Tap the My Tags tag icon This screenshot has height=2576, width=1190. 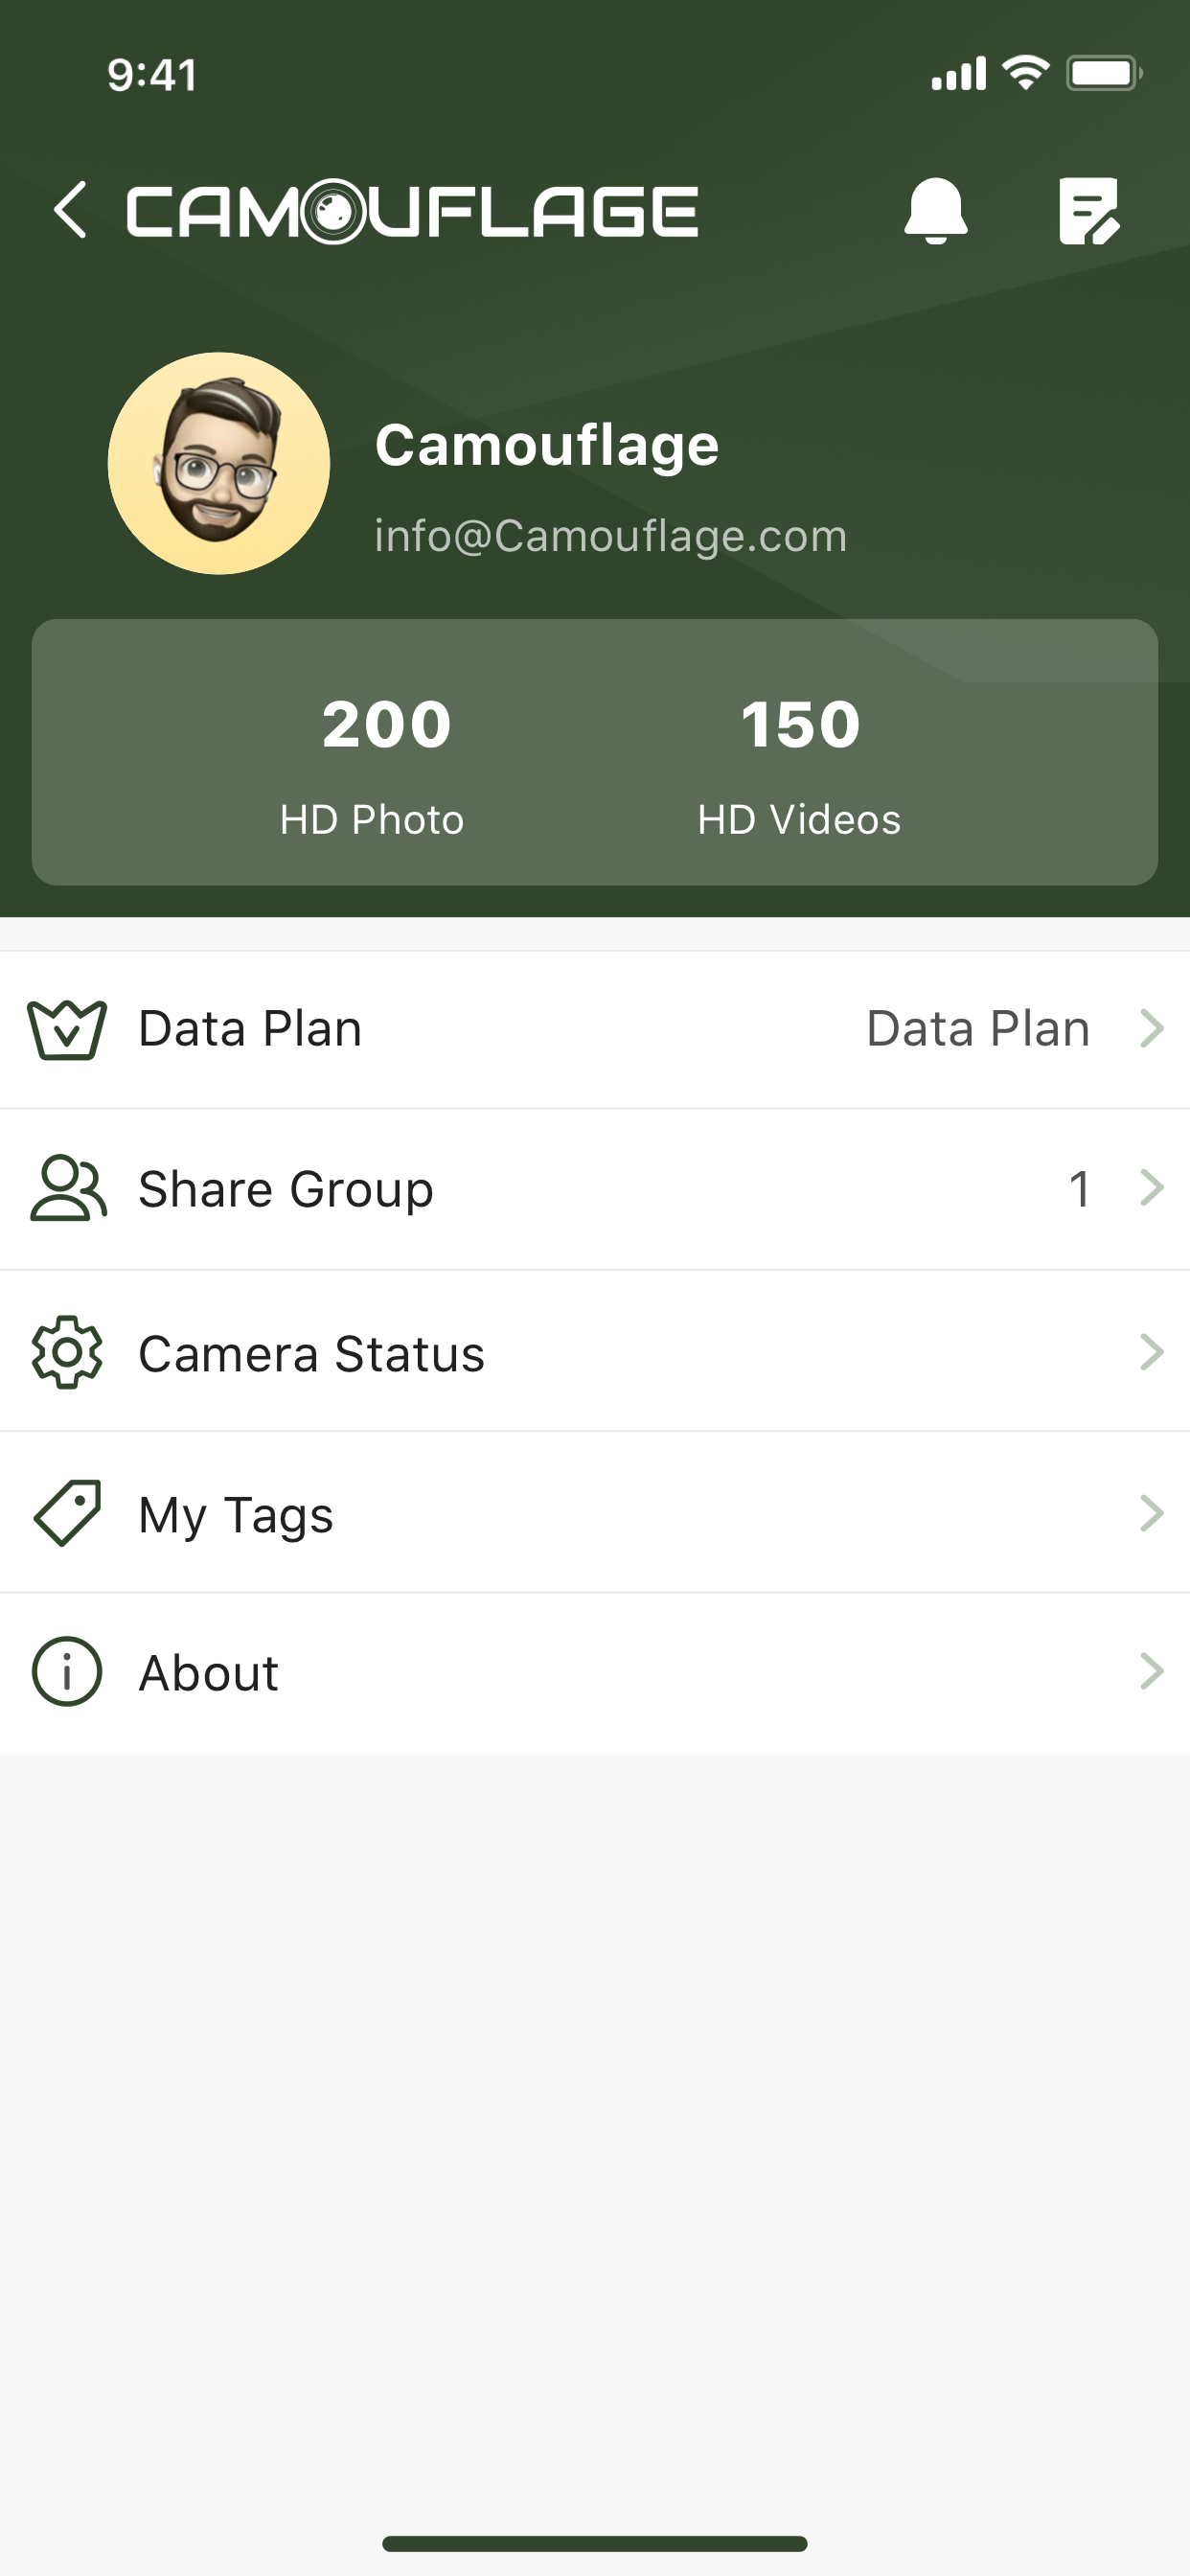pos(67,1513)
